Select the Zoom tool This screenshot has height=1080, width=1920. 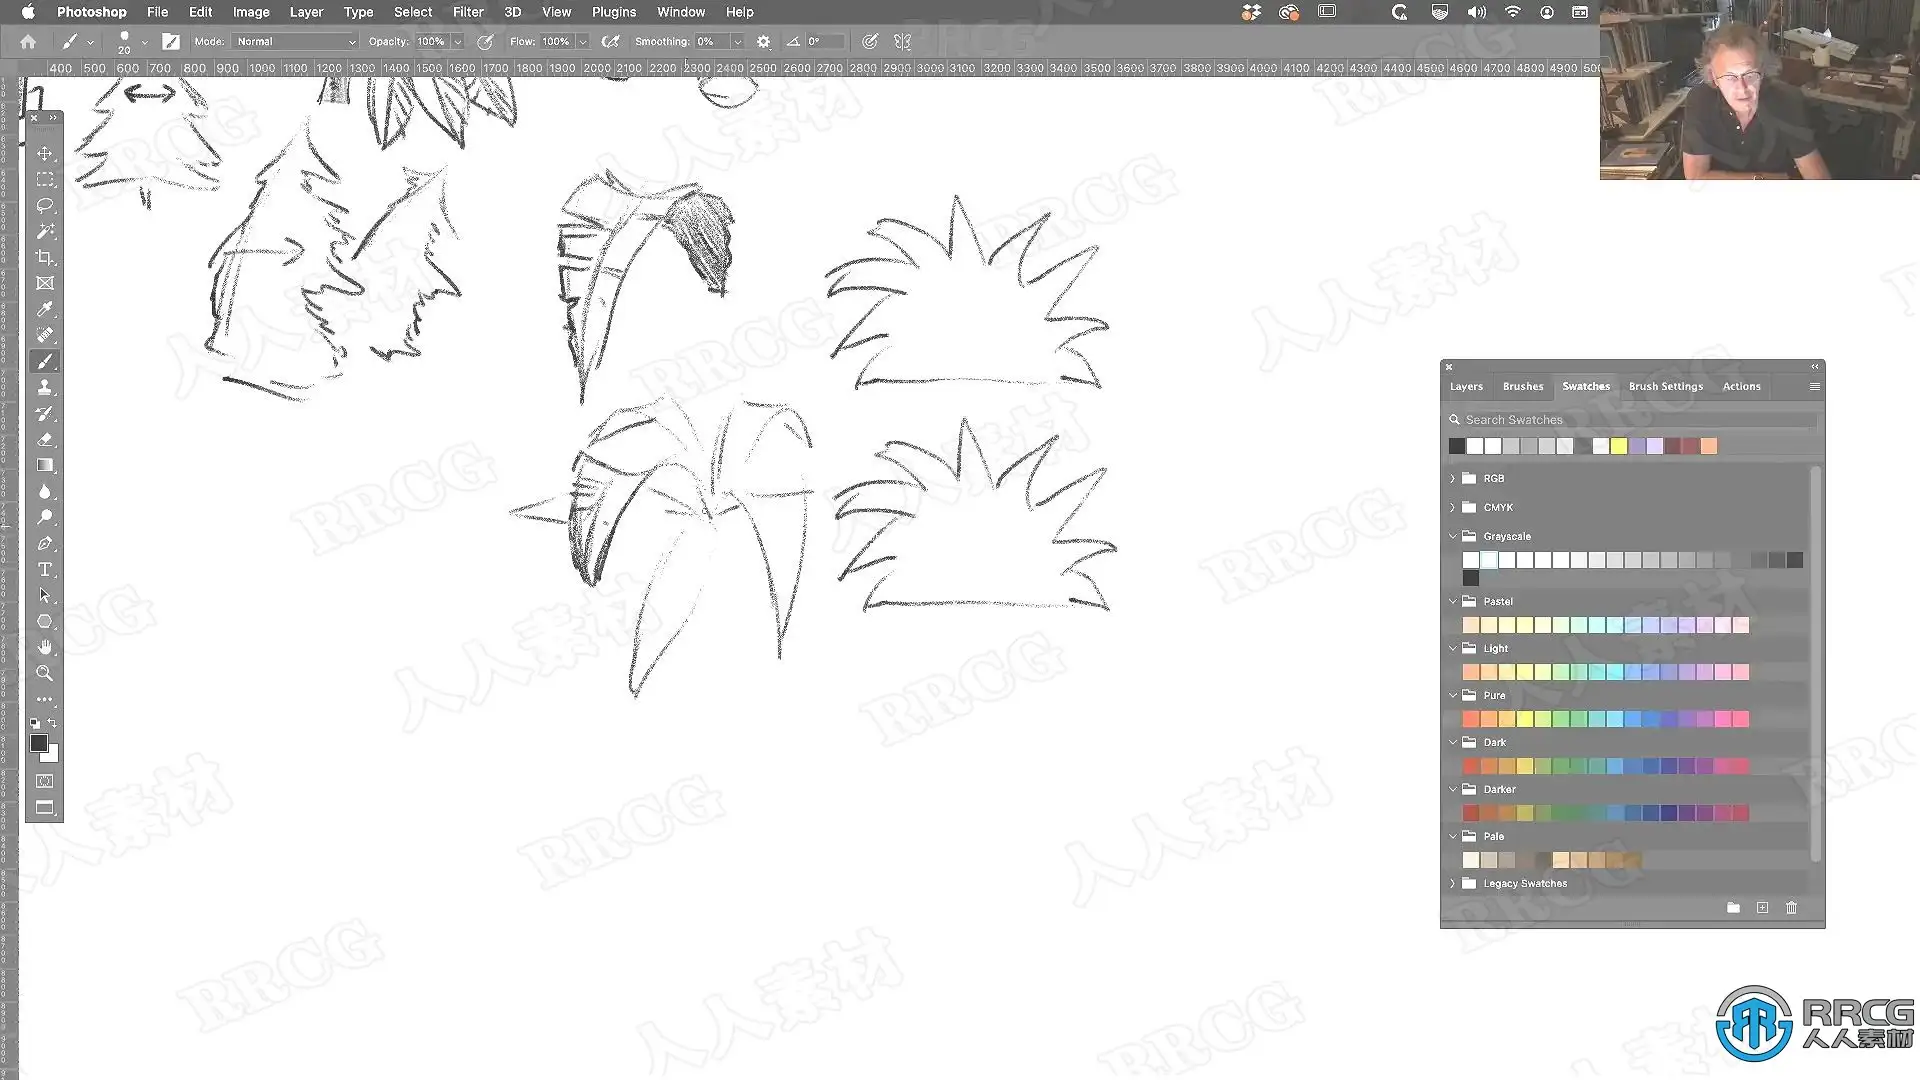(45, 673)
